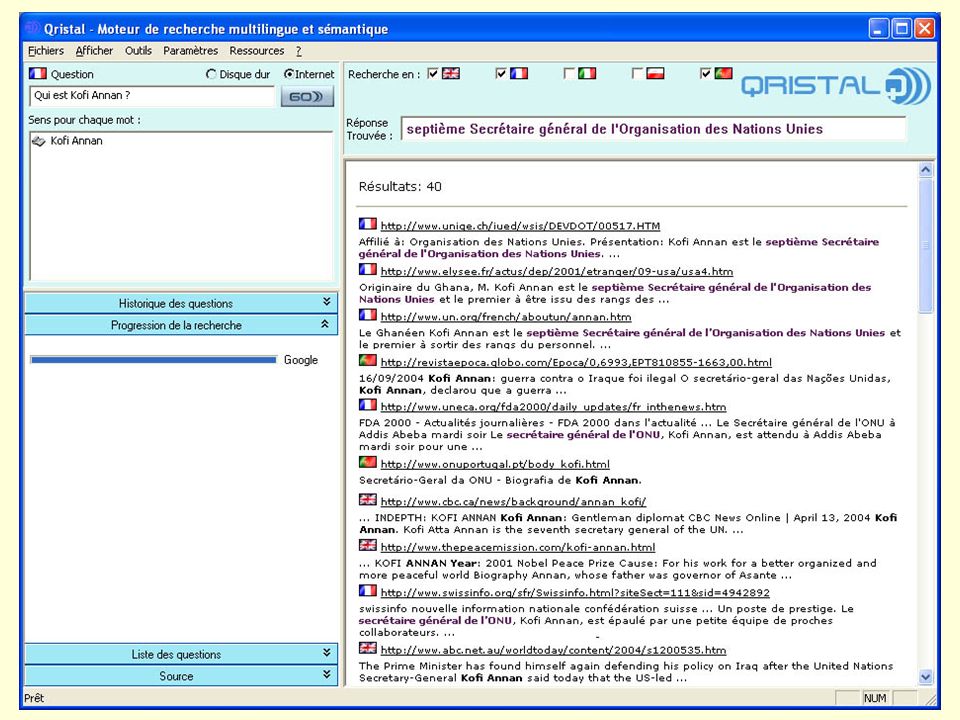Click the flag beside the unige.ch result
The height and width of the screenshot is (720, 960).
tap(367, 224)
